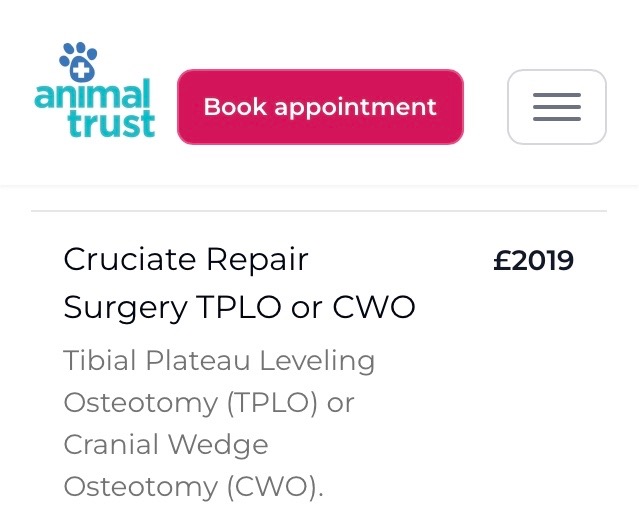Click the middle bar of the hamburger icon
This screenshot has height=526, width=639.
click(x=556, y=107)
